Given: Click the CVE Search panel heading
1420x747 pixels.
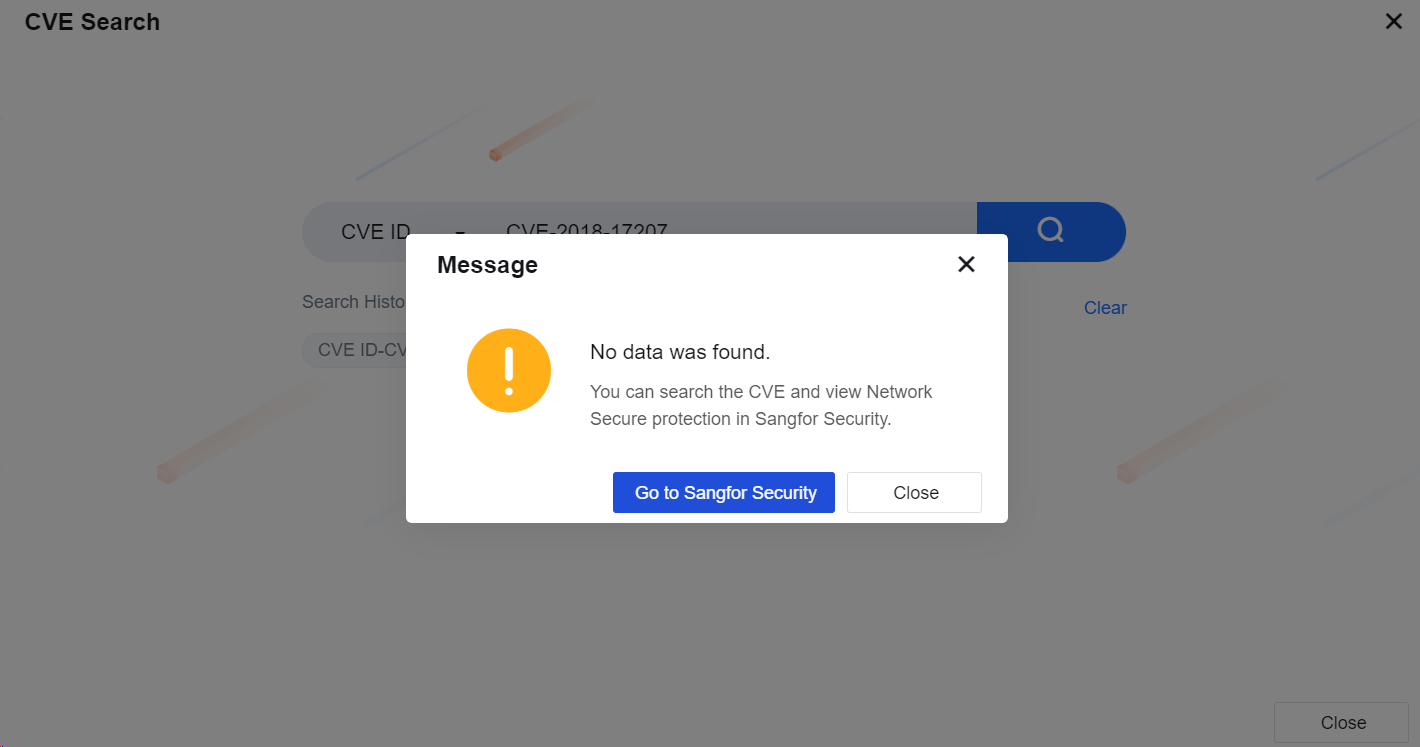Looking at the screenshot, I should click(92, 22).
